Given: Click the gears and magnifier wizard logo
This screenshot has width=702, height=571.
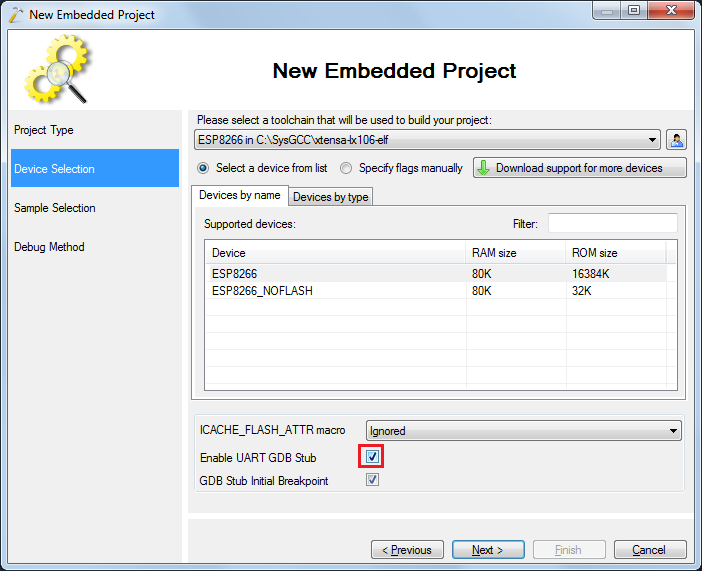Looking at the screenshot, I should click(57, 69).
